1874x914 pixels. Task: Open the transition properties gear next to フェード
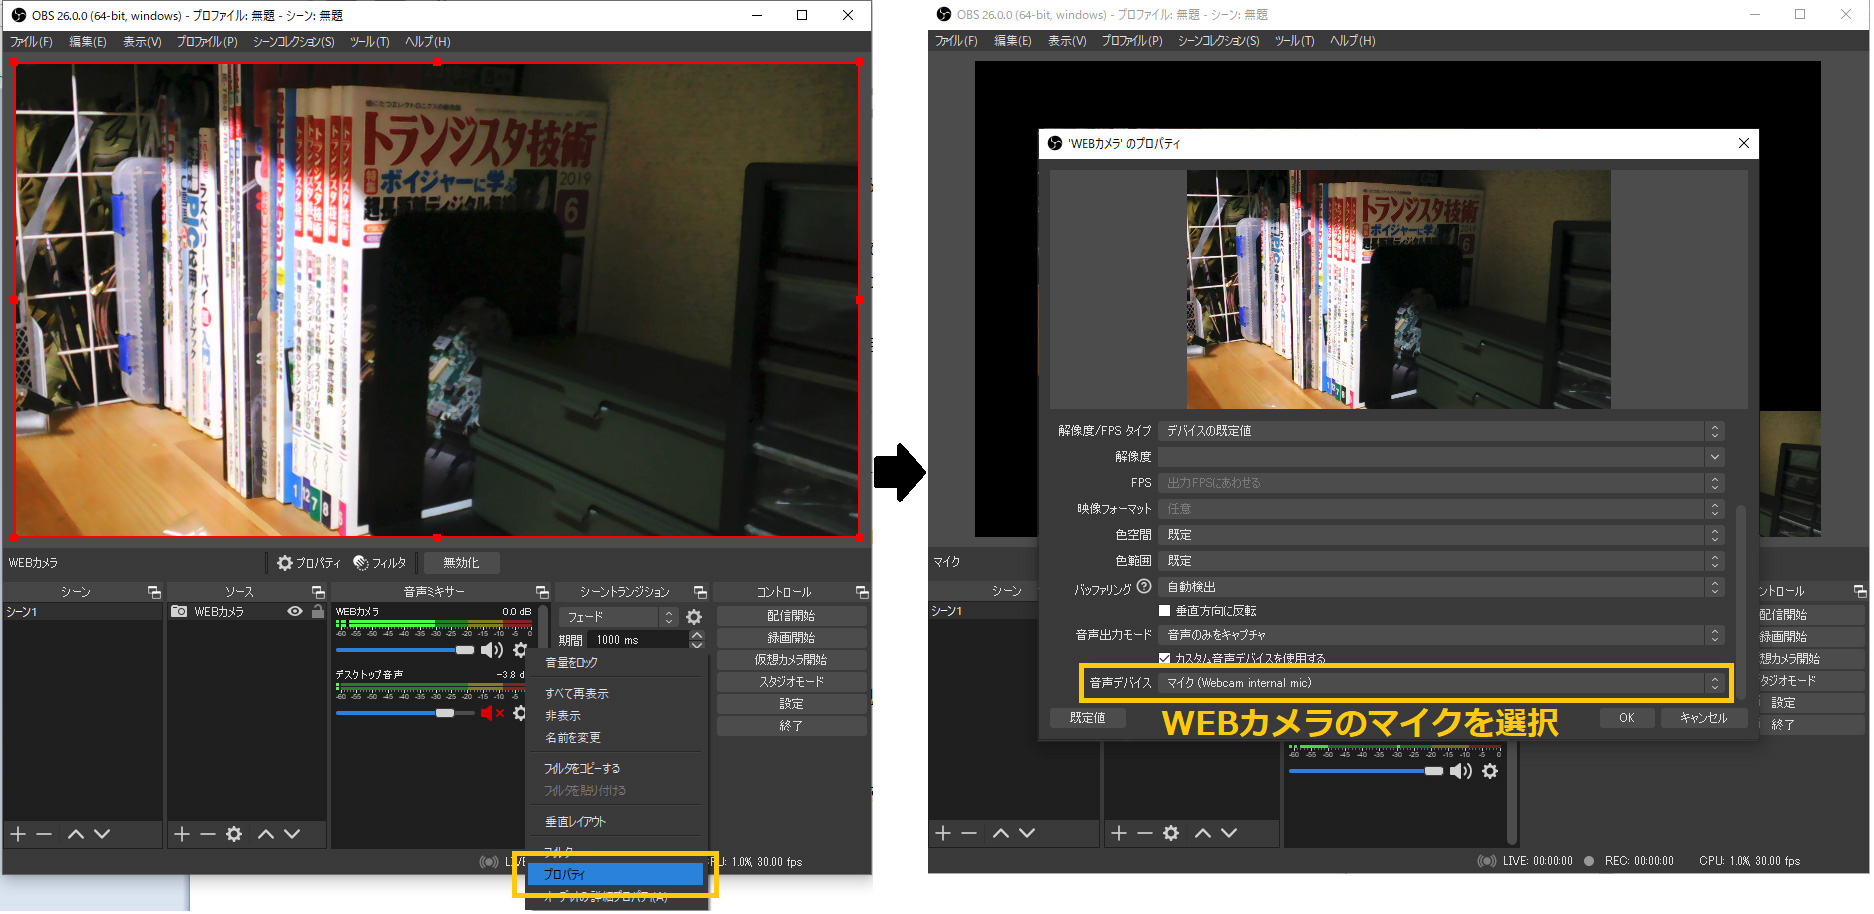694,617
